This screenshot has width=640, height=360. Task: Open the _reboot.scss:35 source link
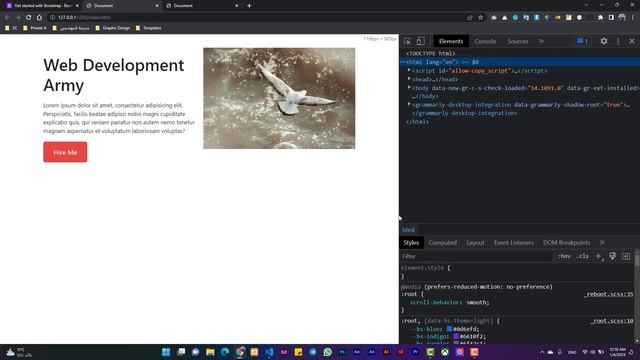[x=609, y=294]
